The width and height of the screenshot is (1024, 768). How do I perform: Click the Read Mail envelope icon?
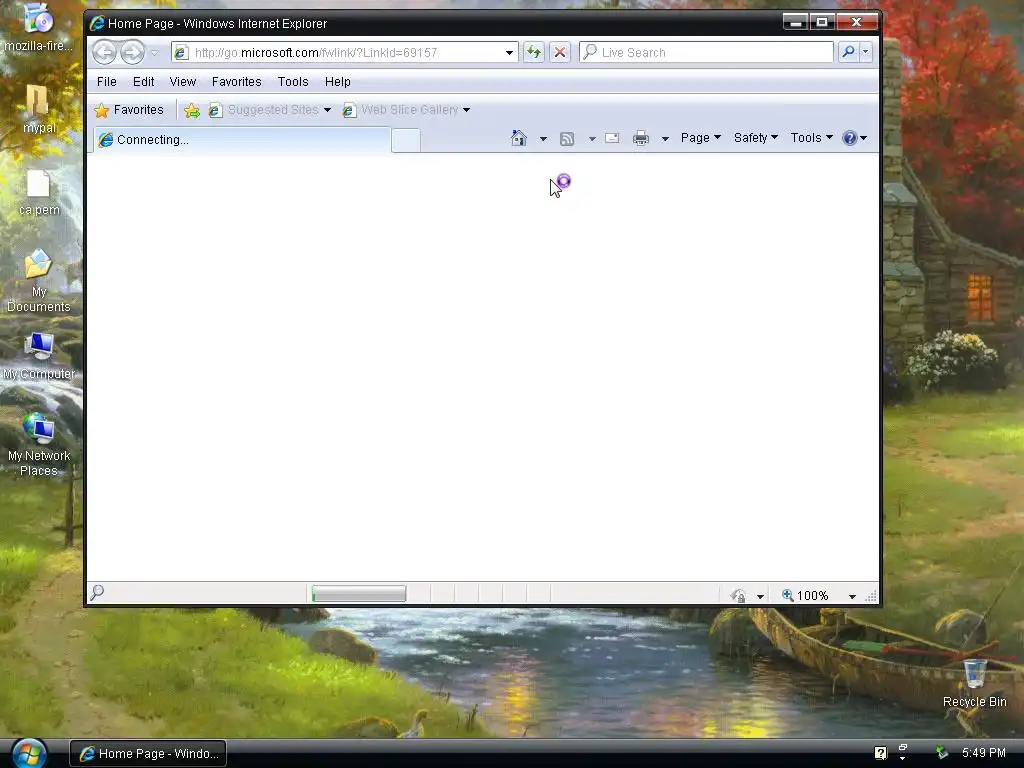pyautogui.click(x=612, y=138)
